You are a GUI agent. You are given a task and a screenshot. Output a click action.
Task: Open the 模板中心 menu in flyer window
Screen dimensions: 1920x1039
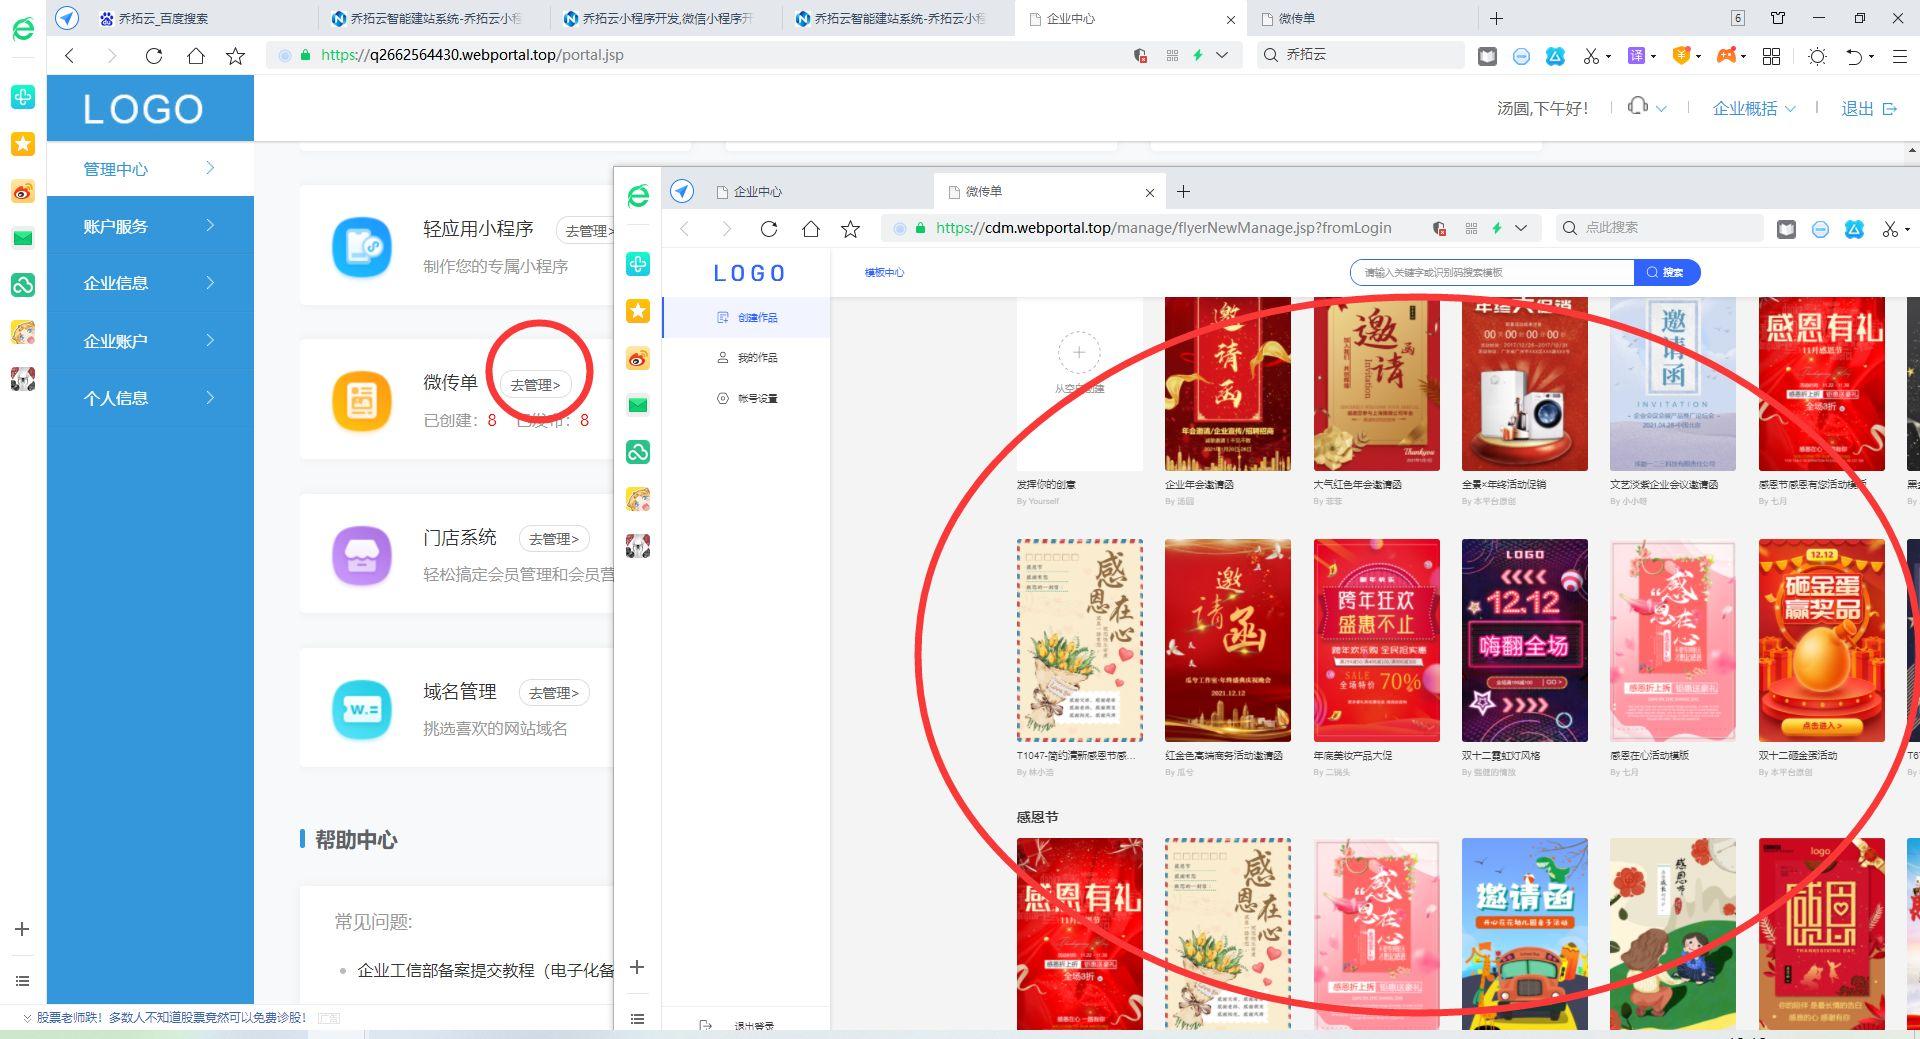(884, 272)
